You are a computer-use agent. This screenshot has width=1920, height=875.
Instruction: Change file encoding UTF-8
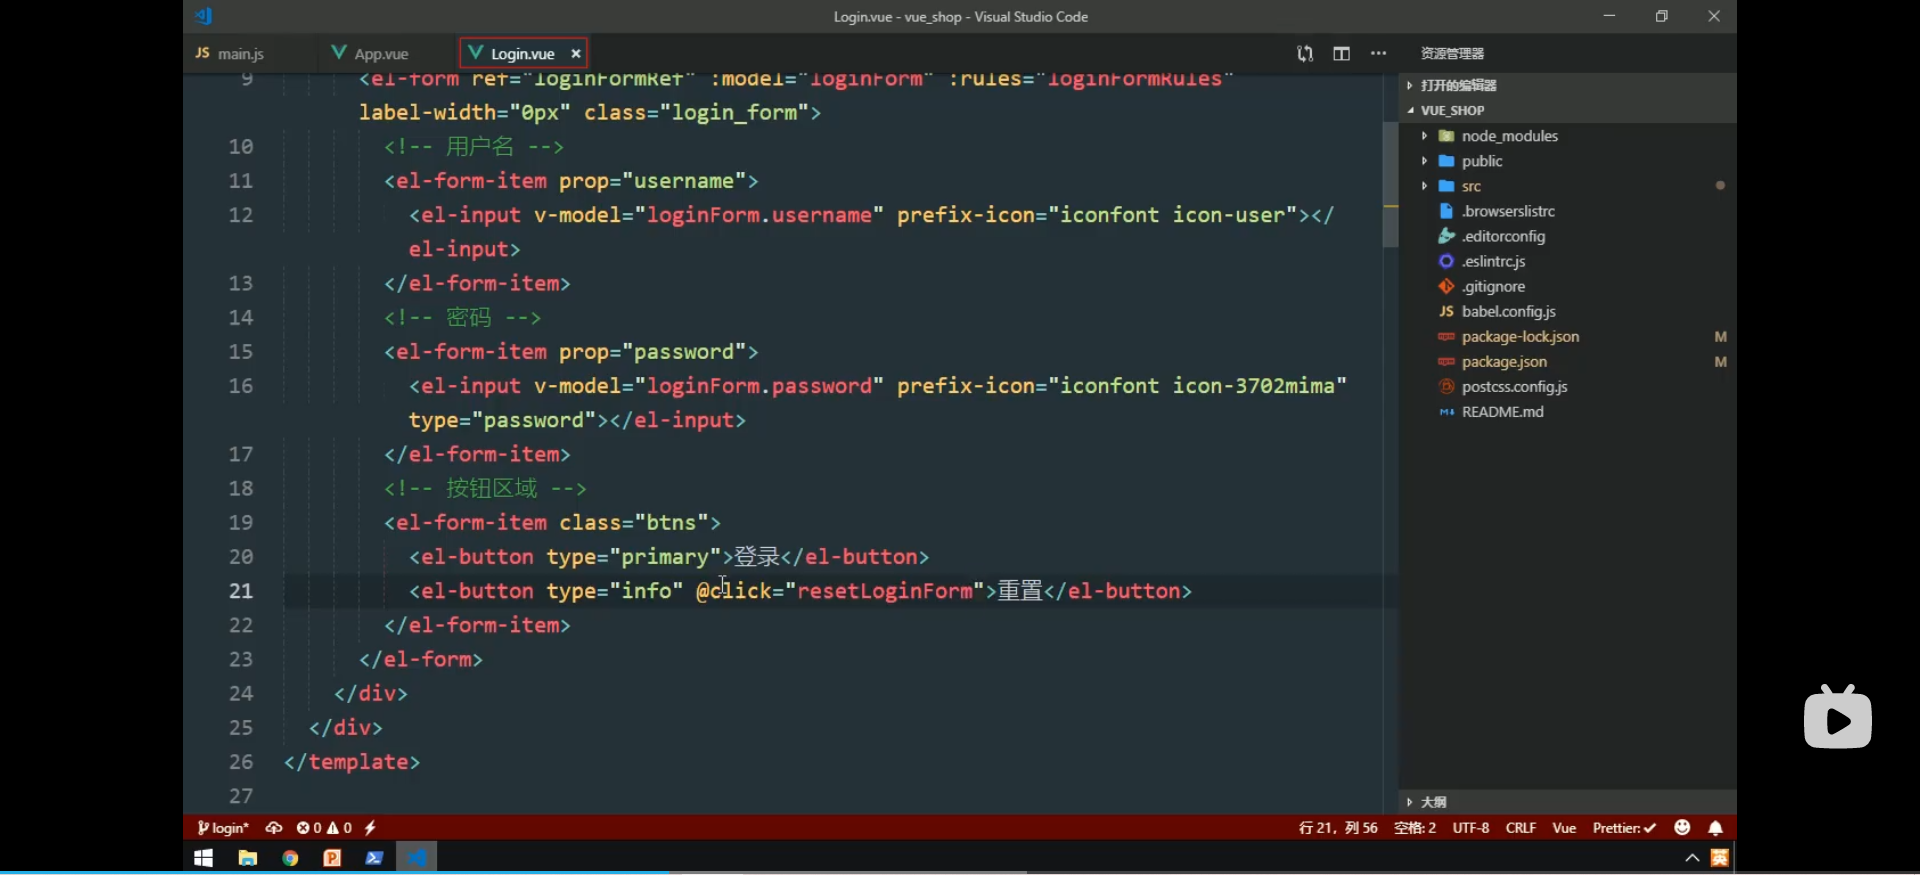pyautogui.click(x=1471, y=828)
